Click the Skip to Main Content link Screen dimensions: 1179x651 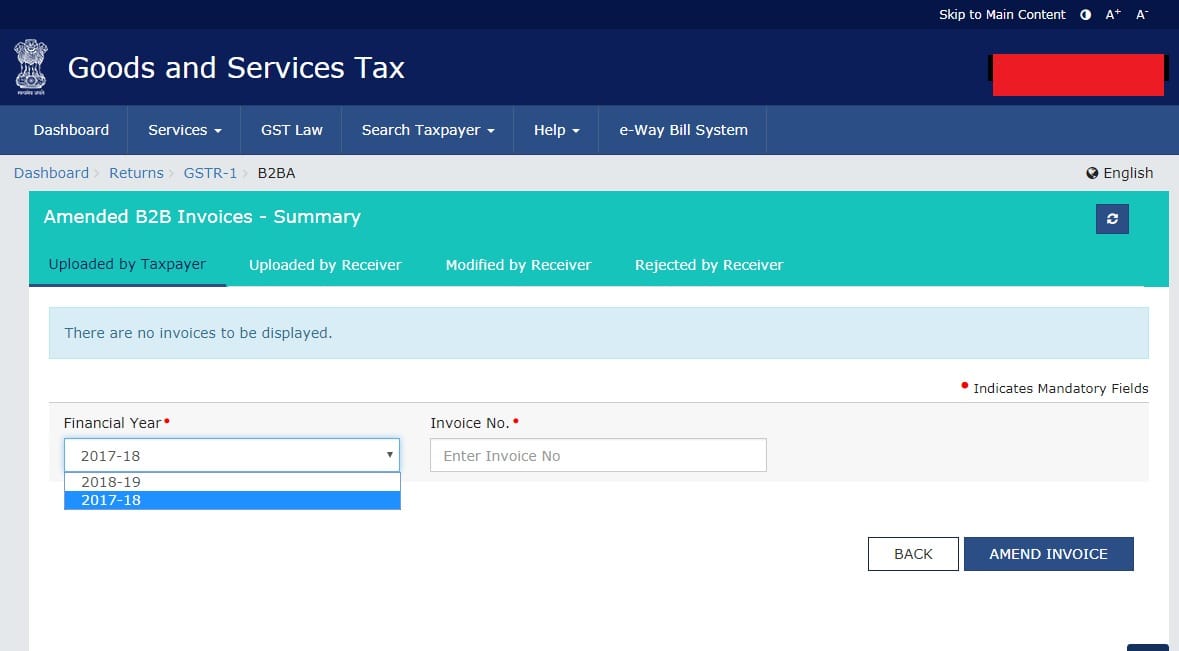coord(1002,14)
